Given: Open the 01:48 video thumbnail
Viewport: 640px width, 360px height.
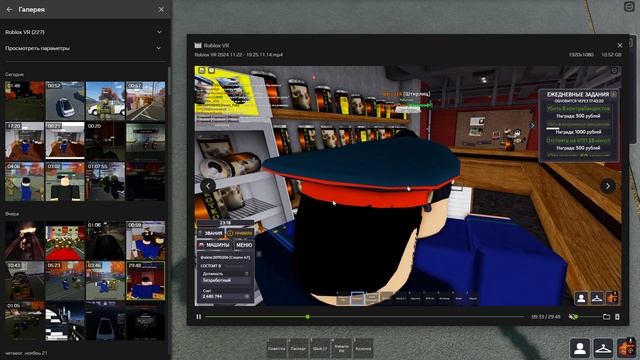Looking at the screenshot, I should (24, 100).
